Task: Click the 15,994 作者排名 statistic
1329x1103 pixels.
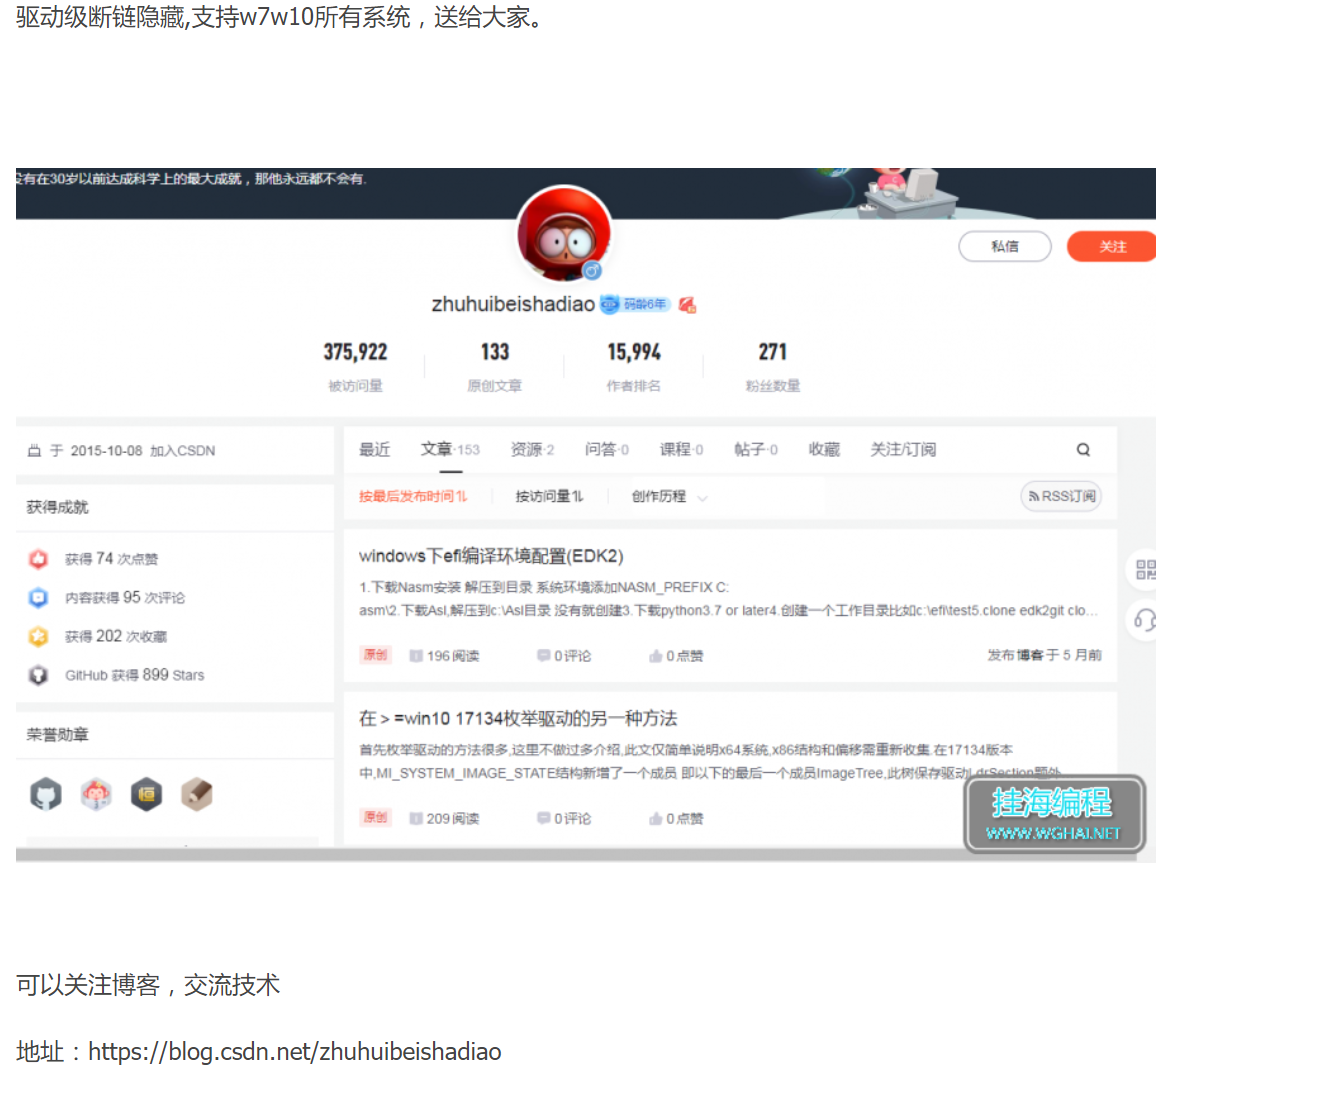Action: tap(634, 365)
